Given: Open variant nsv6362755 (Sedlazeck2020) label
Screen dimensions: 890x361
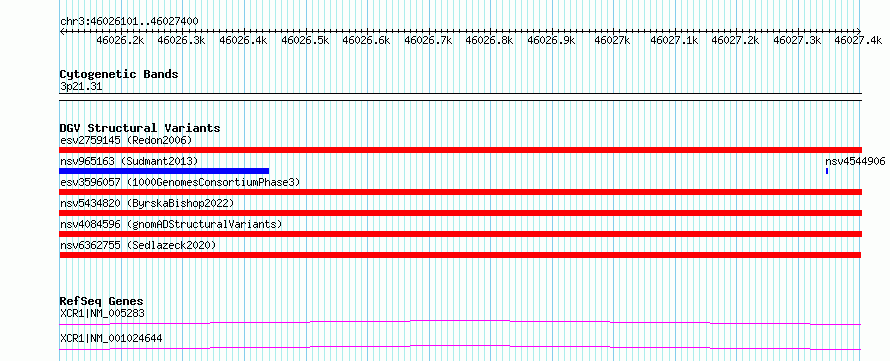Looking at the screenshot, I should tap(138, 245).
